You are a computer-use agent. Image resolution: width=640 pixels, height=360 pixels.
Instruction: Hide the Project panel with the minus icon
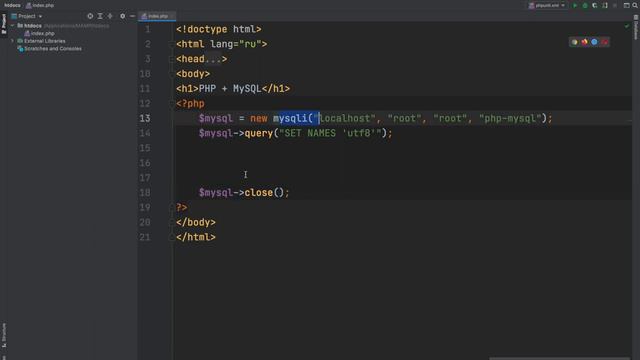tap(132, 16)
